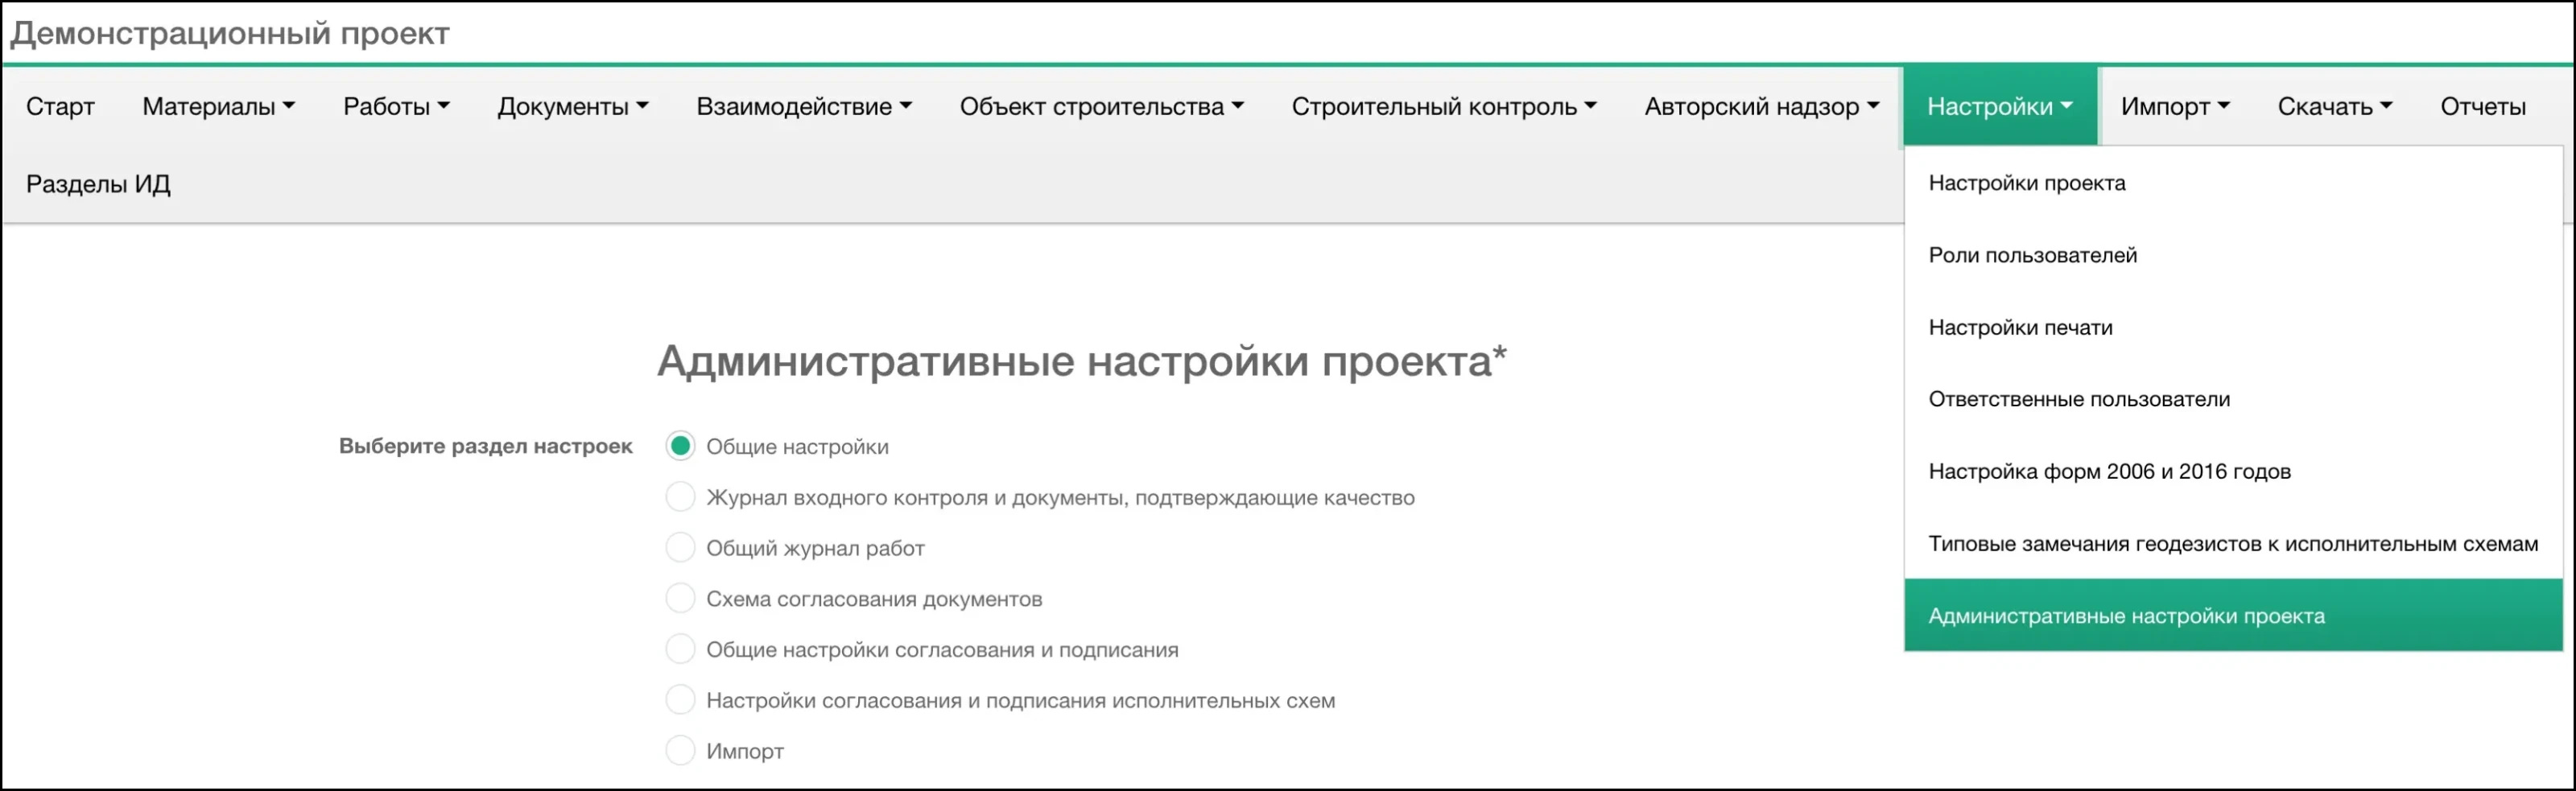The height and width of the screenshot is (791, 2576).
Task: Choose the Общий журнал работ option
Action: (681, 548)
